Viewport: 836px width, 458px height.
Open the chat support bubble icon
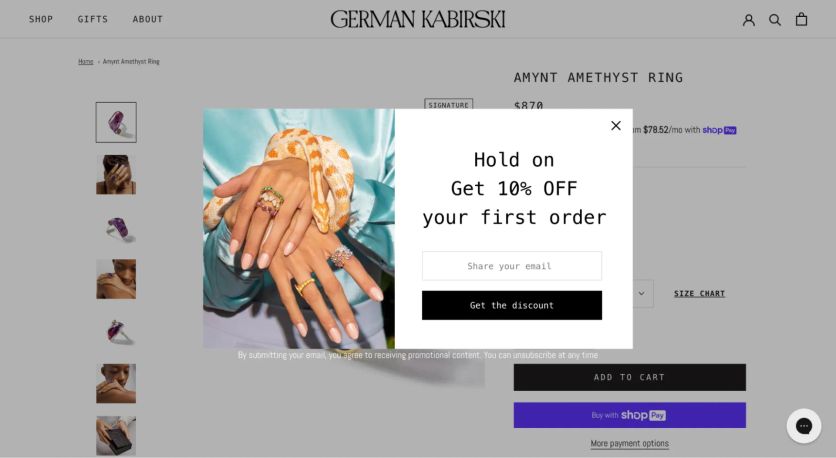[803, 426]
